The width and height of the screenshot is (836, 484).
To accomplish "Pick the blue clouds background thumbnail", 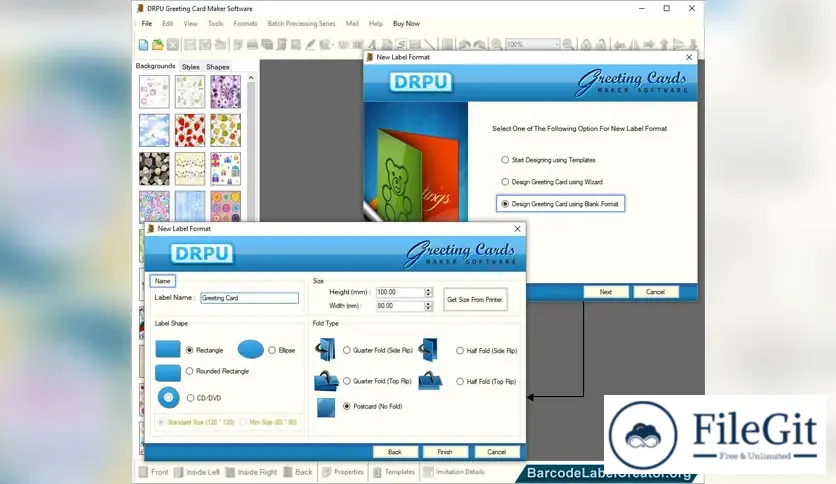I will (x=154, y=130).
